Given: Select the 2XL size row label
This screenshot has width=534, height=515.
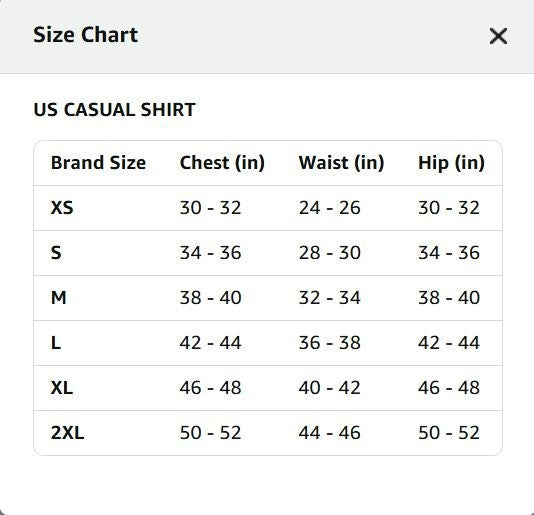Looking at the screenshot, I should click(67, 433).
